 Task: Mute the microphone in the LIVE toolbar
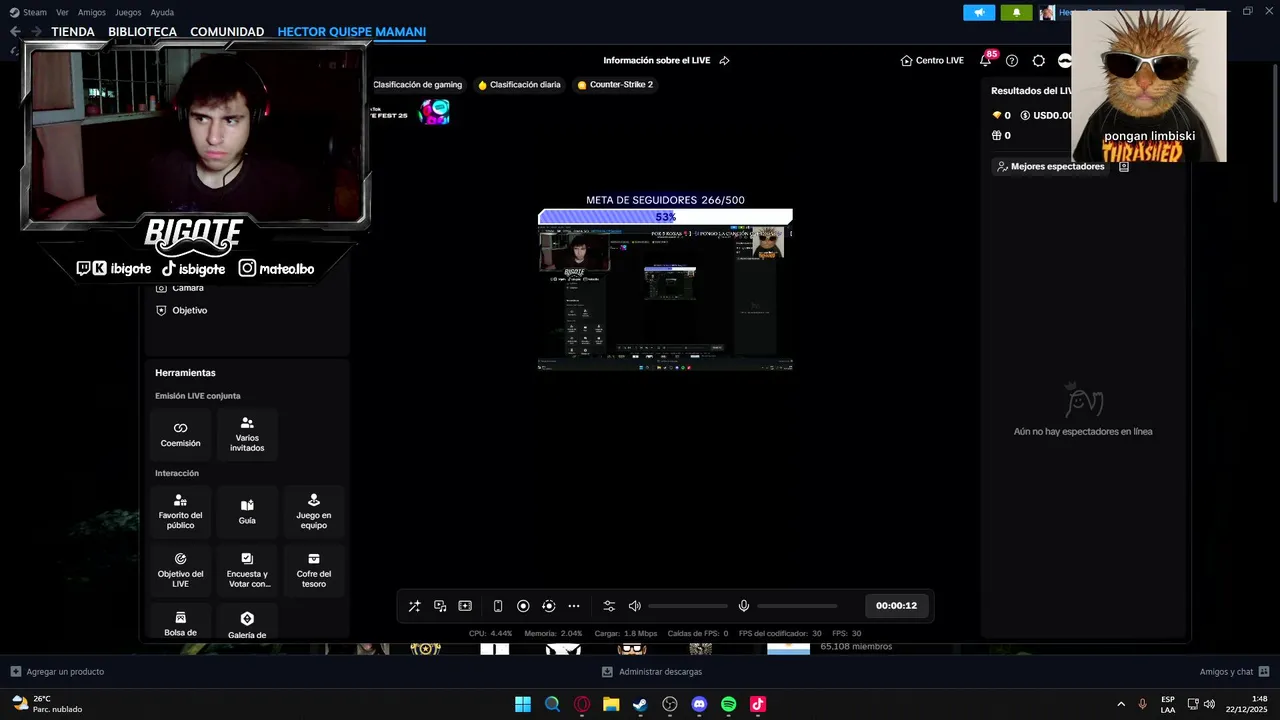[x=744, y=606]
